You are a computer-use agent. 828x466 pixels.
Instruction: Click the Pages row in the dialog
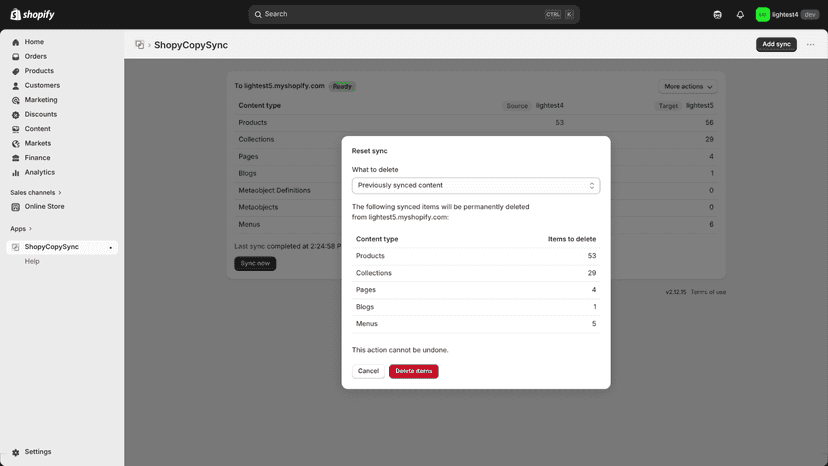476,290
